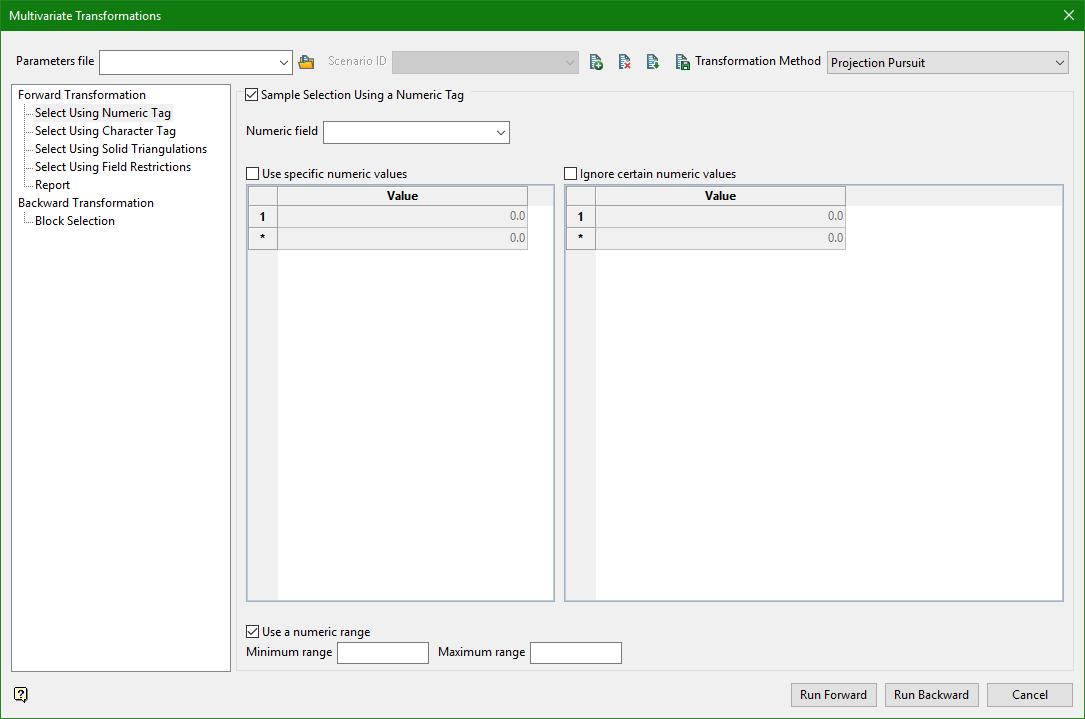1085x719 pixels.
Task: Open the help icon at bottom left
Action: 20,694
